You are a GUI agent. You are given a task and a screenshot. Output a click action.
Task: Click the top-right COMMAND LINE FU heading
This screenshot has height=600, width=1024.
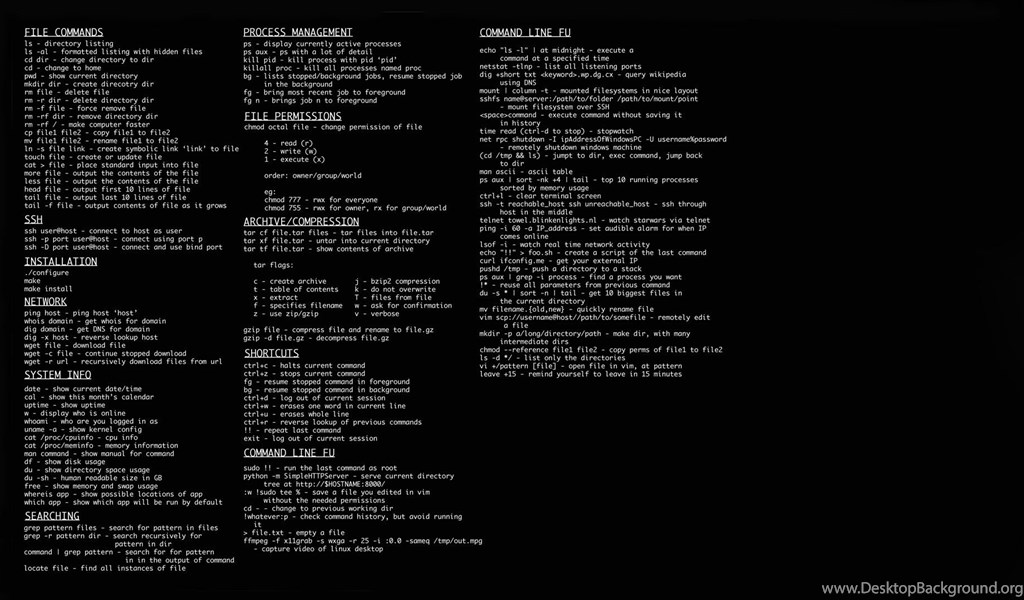[x=525, y=32]
